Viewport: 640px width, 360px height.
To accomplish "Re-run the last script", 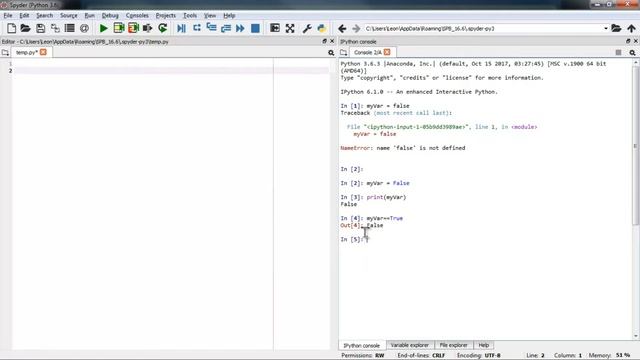I will [x=162, y=28].
